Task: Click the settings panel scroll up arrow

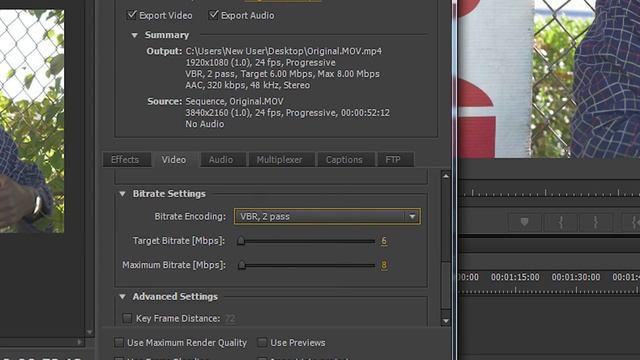Action: tap(446, 176)
